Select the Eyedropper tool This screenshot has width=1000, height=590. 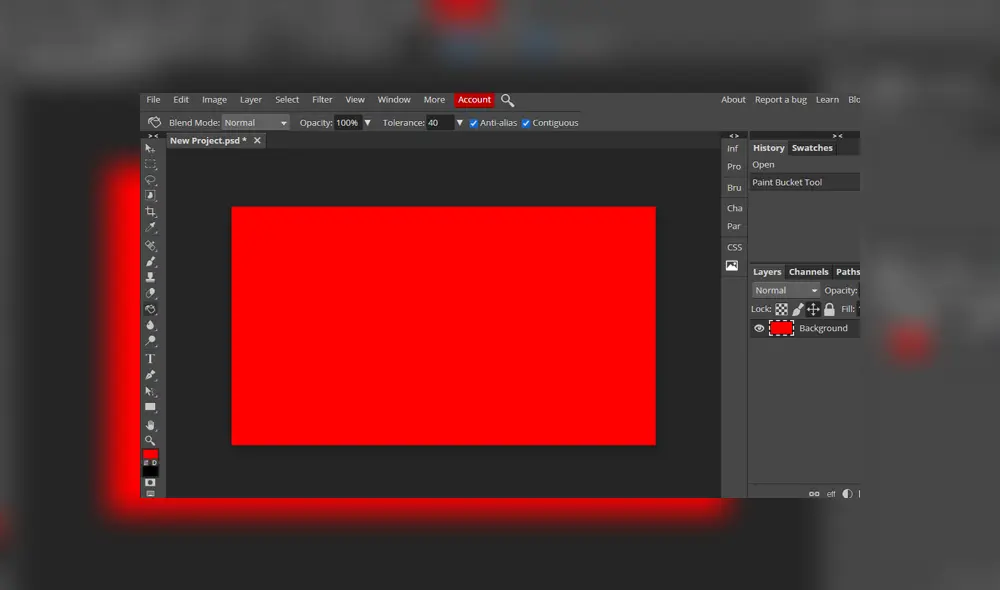[150, 228]
